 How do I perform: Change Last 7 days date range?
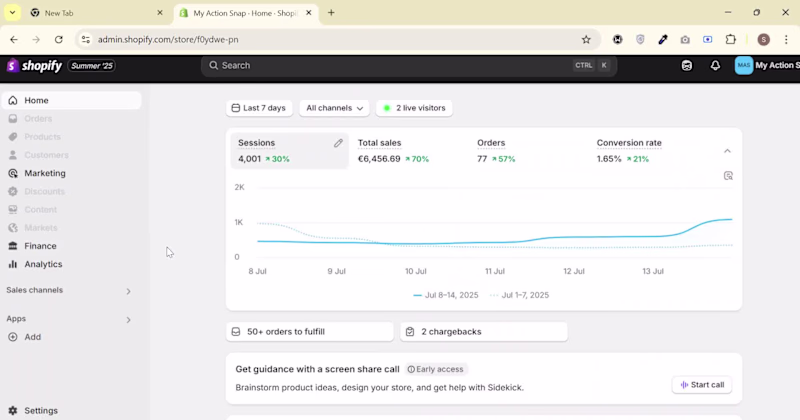tap(259, 108)
